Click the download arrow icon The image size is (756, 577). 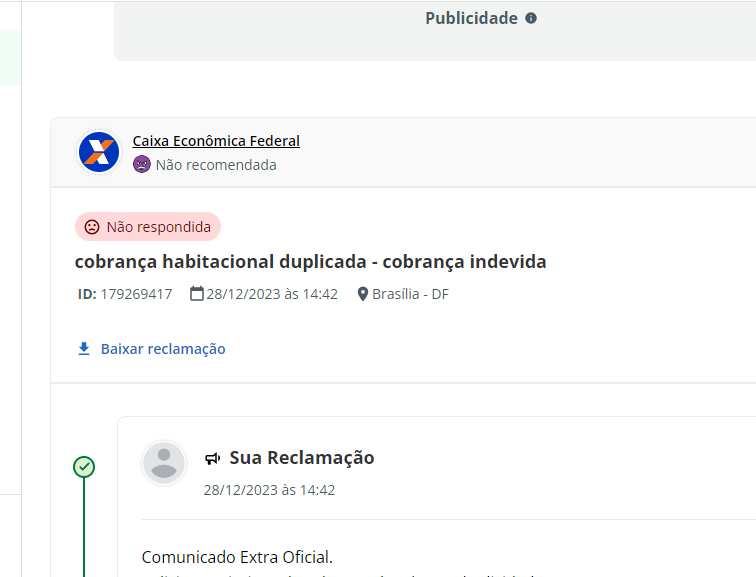click(84, 349)
